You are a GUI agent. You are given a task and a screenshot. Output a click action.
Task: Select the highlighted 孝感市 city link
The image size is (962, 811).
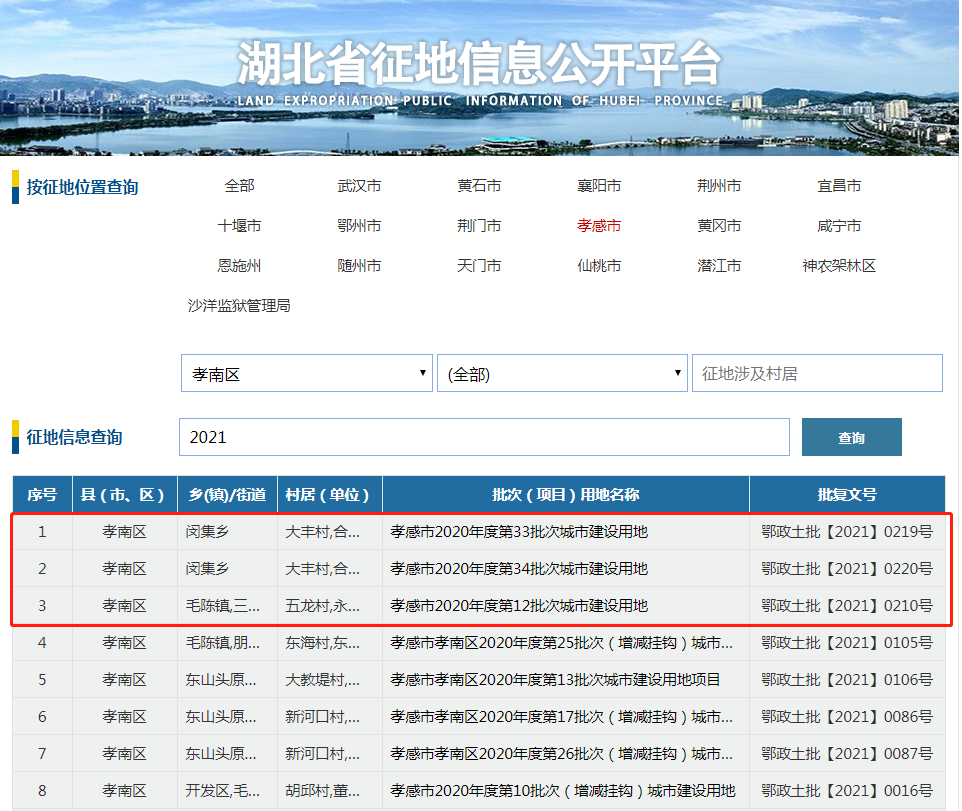point(599,226)
